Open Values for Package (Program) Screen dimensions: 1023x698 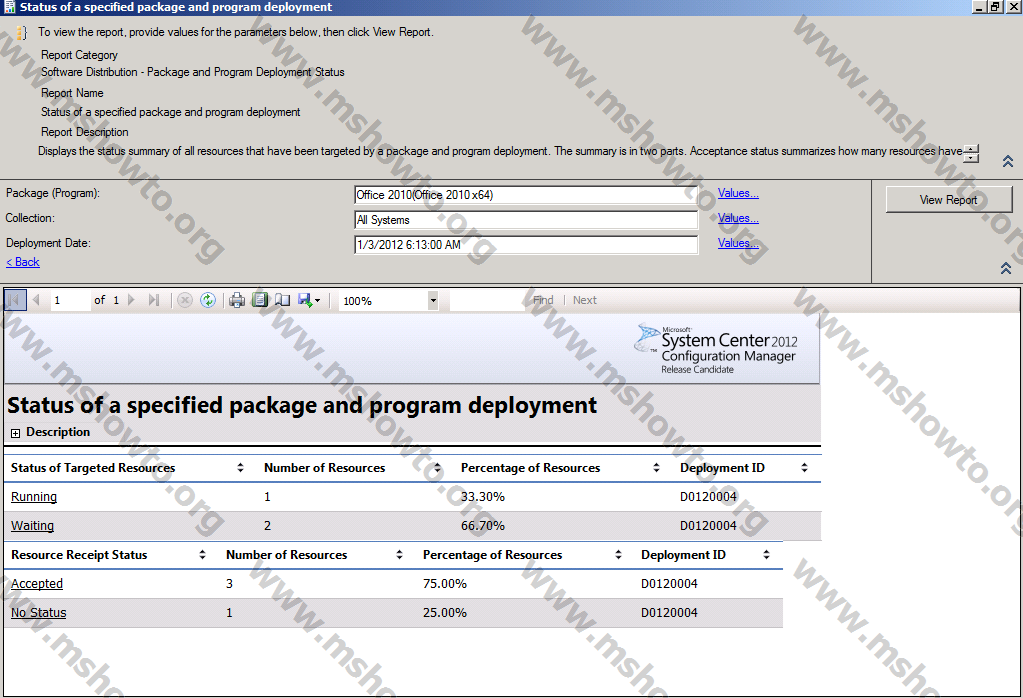(738, 193)
